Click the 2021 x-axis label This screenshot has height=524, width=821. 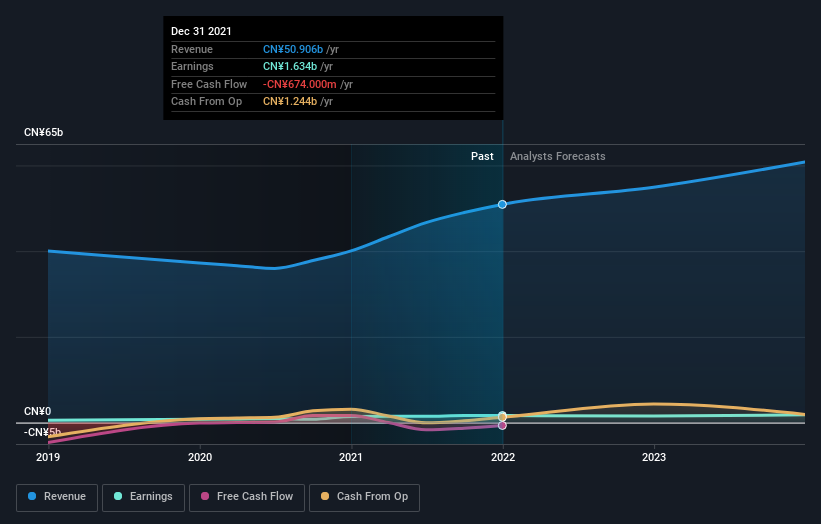(x=351, y=458)
